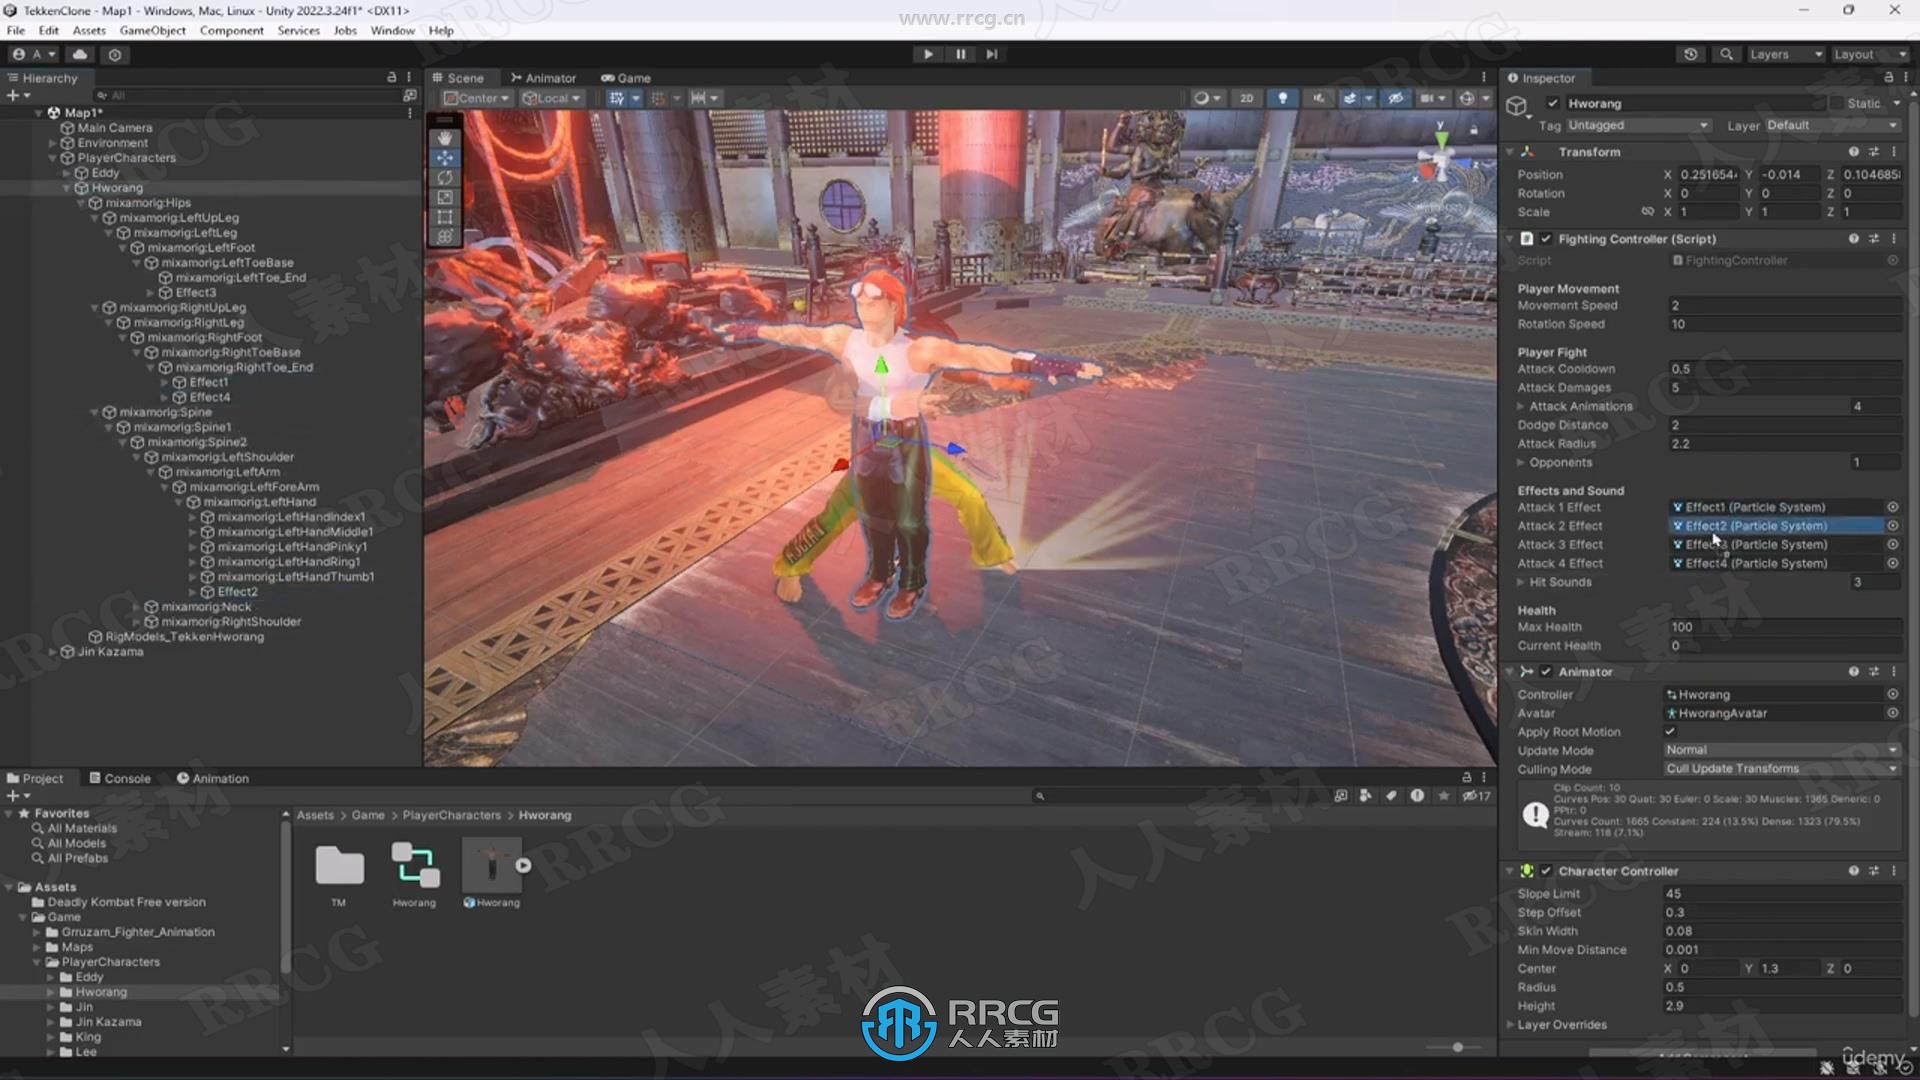Switch to the Animator tab

[x=543, y=78]
